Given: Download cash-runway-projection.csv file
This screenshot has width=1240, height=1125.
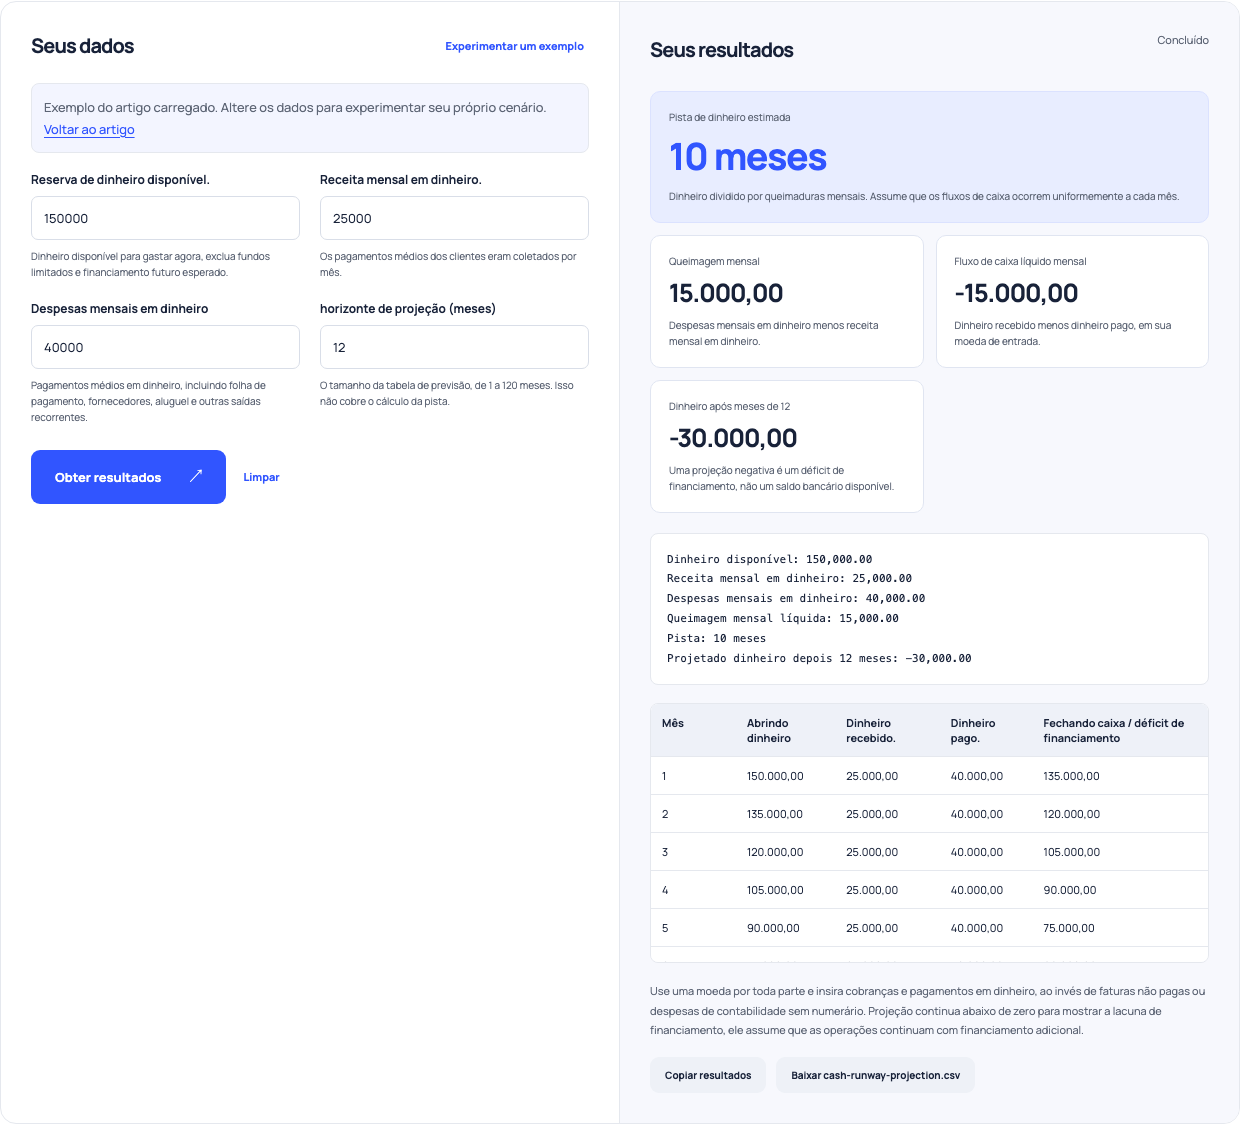Looking at the screenshot, I should coord(875,1075).
